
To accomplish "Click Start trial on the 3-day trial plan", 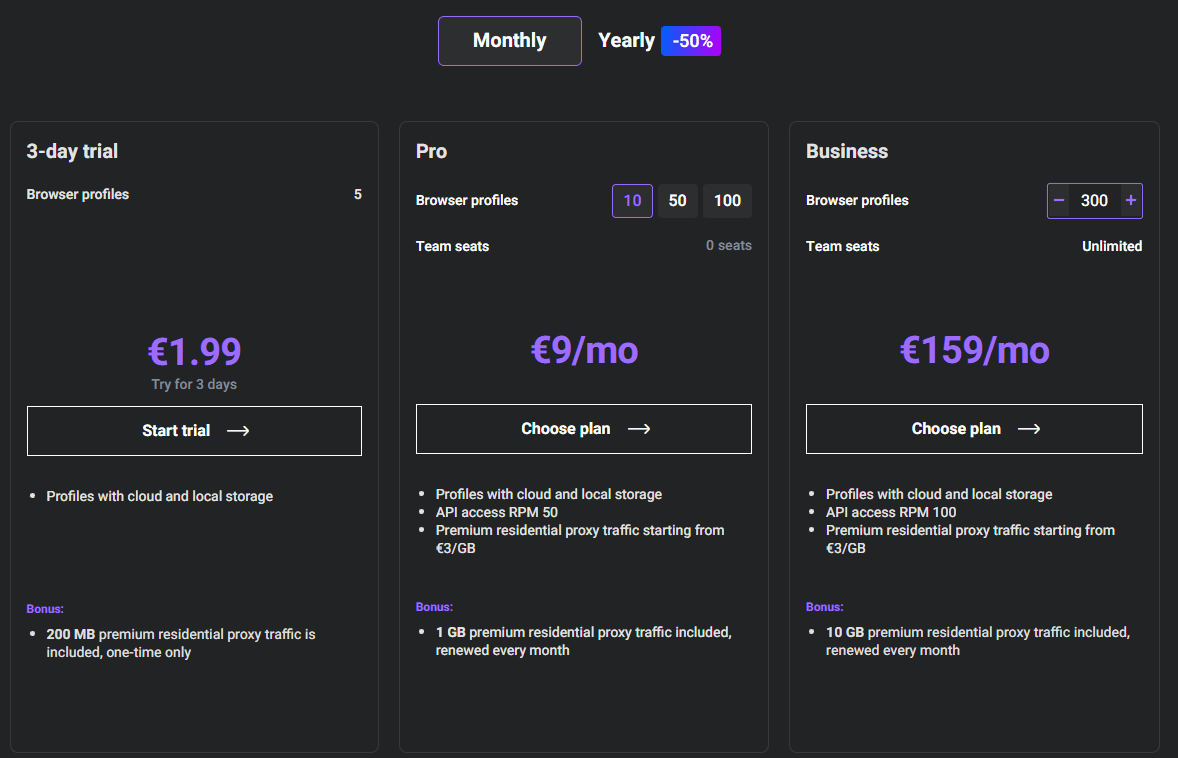I will (194, 430).
